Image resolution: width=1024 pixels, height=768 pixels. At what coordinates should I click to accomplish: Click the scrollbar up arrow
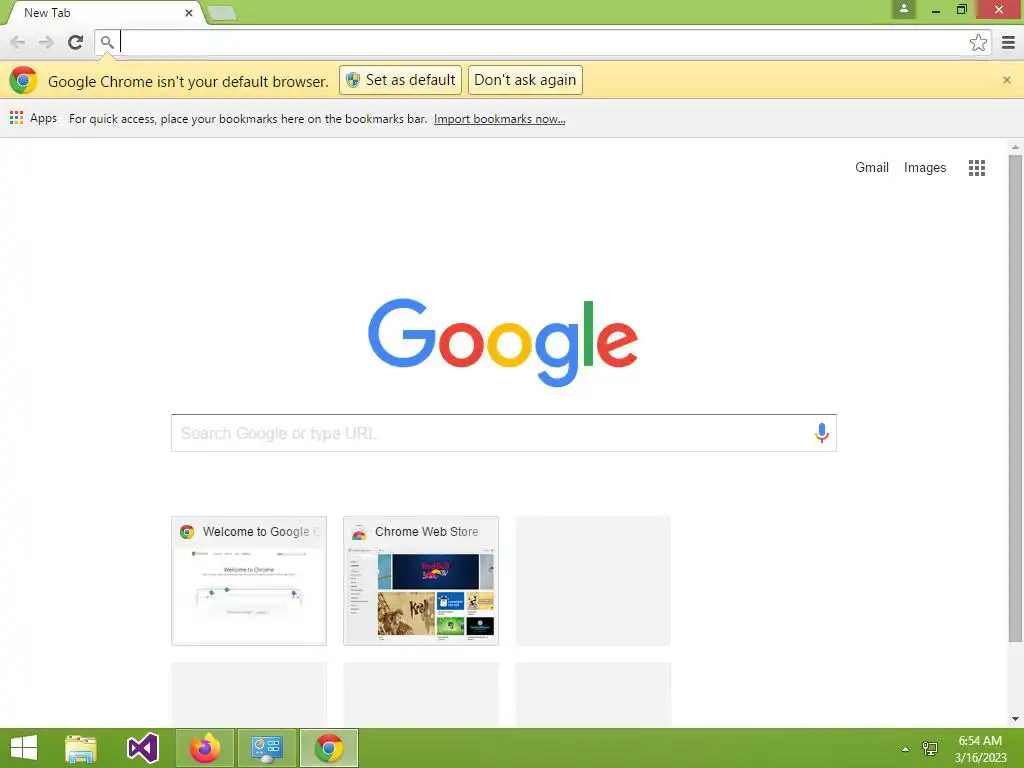pos(1015,147)
